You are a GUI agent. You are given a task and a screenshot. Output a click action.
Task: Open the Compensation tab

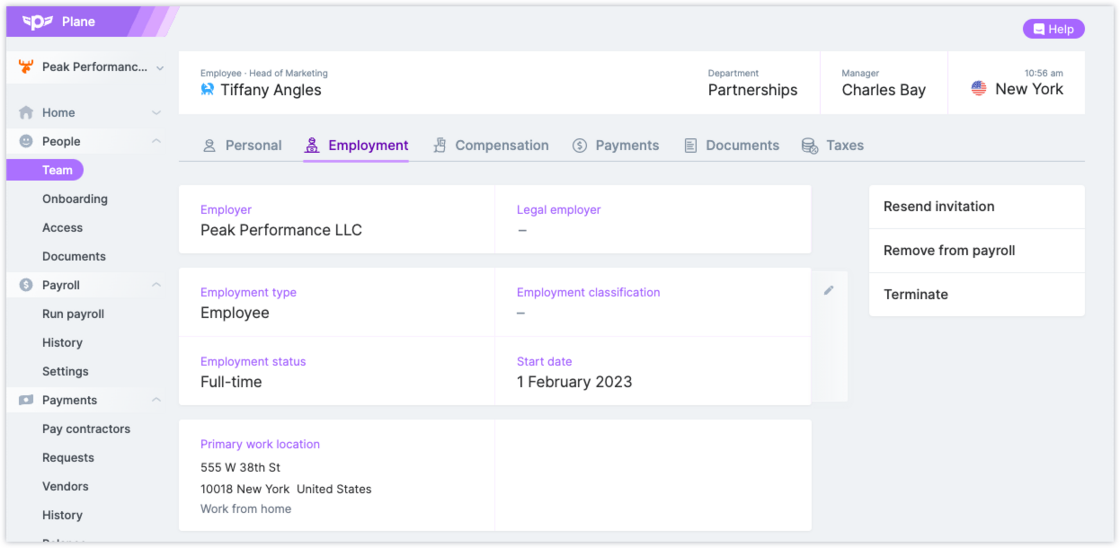491,146
